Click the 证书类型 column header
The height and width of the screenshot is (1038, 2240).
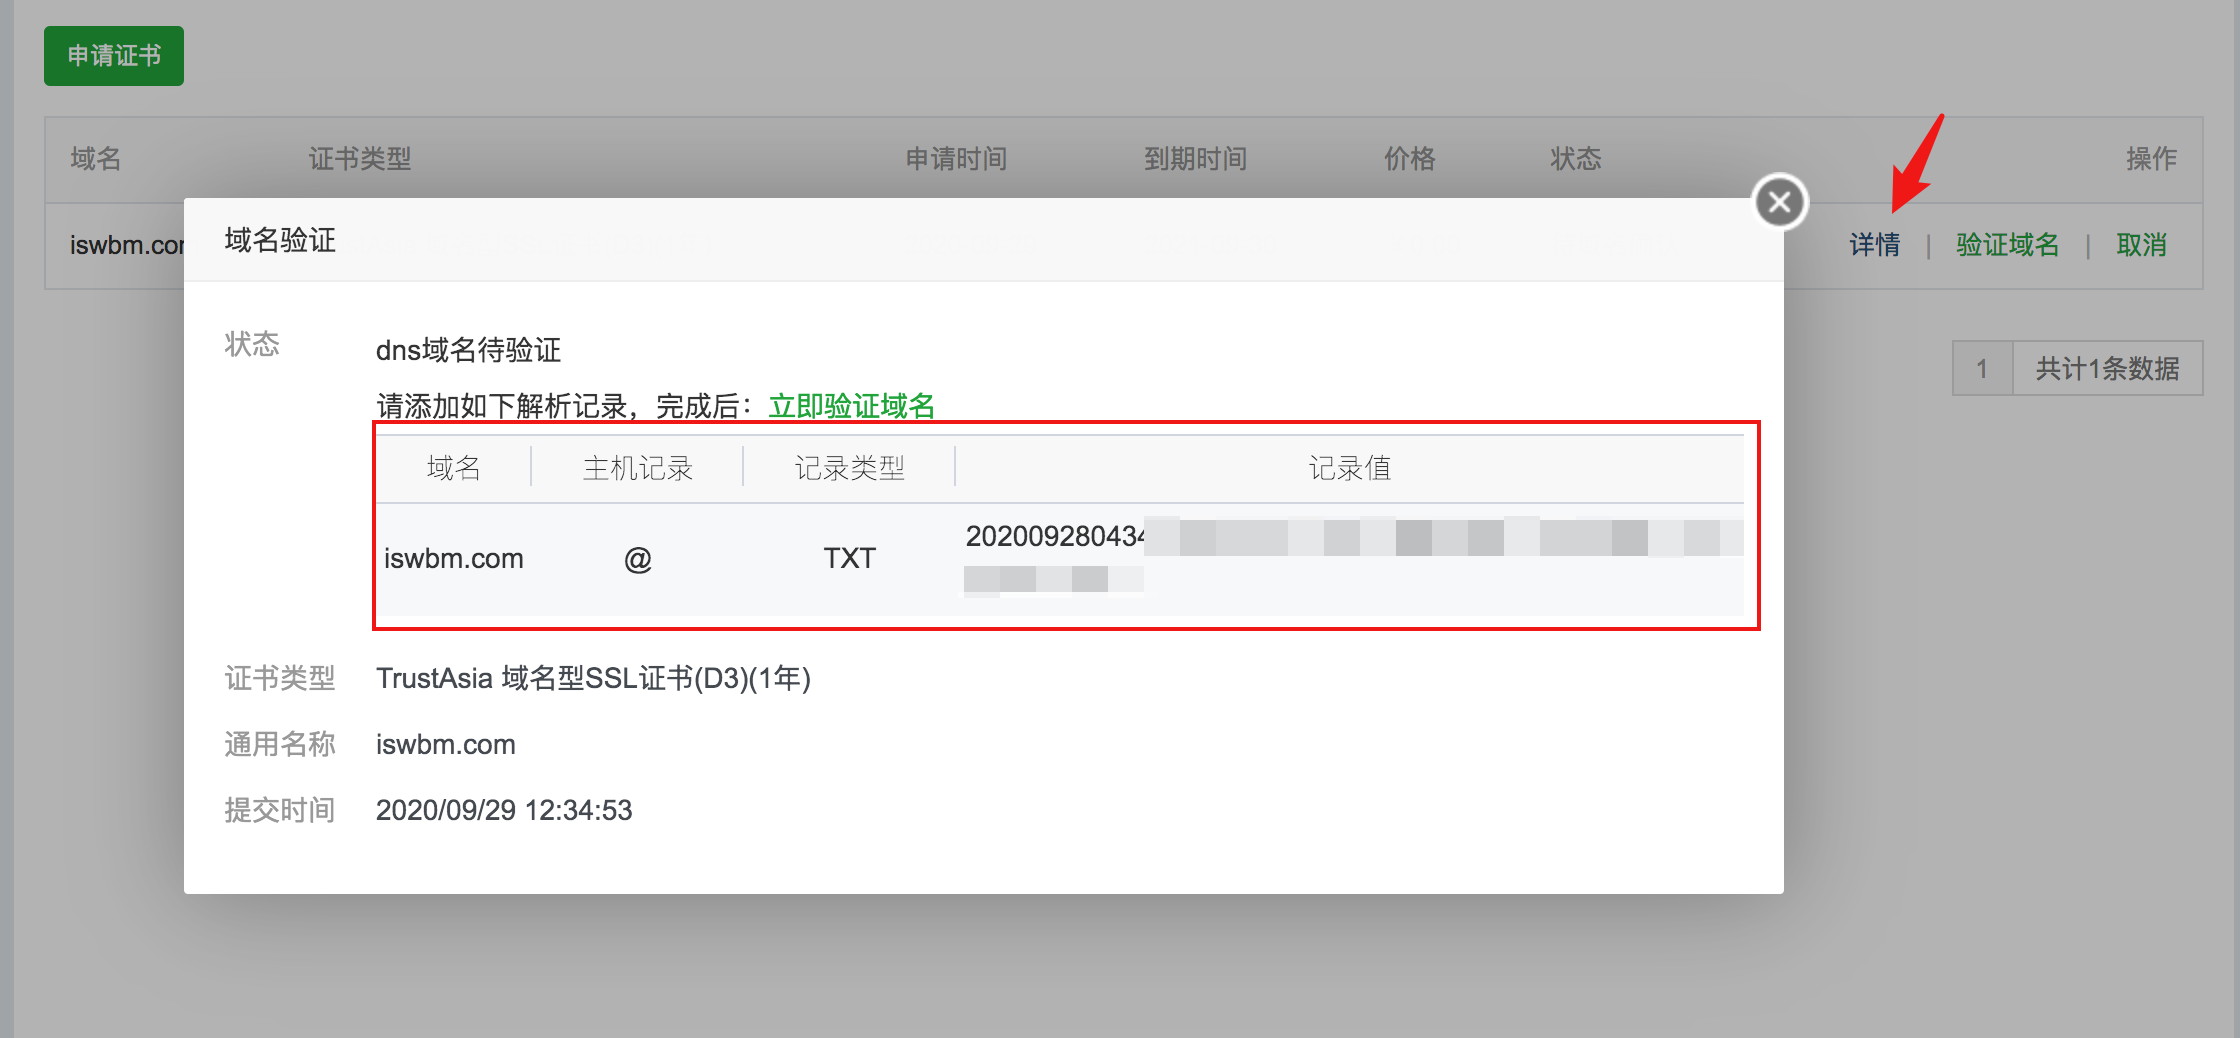click(358, 159)
